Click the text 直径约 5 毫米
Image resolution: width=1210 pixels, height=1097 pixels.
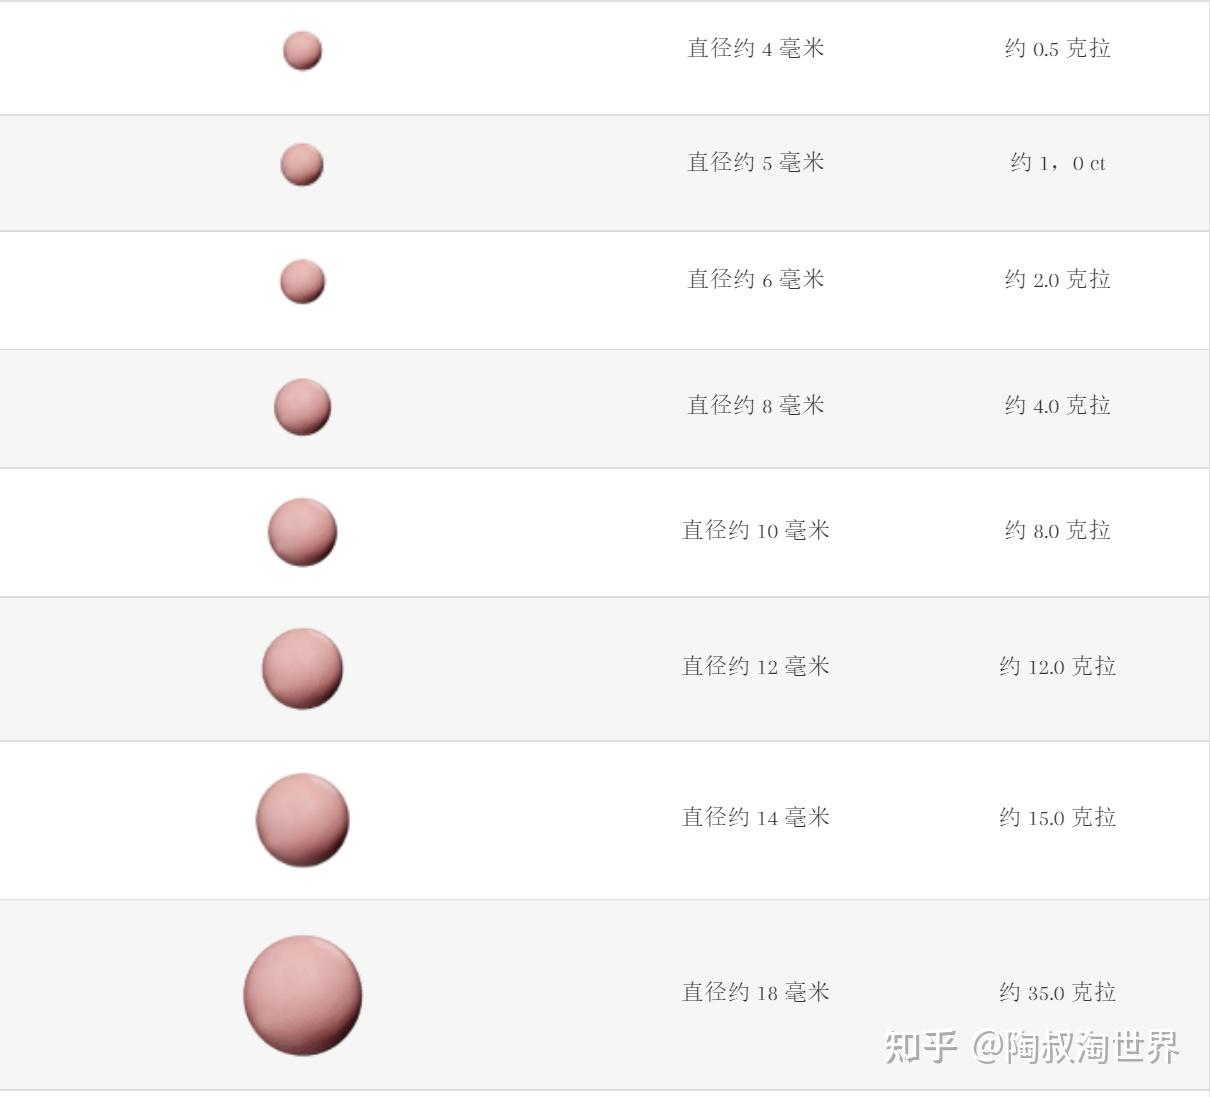pyautogui.click(x=756, y=162)
